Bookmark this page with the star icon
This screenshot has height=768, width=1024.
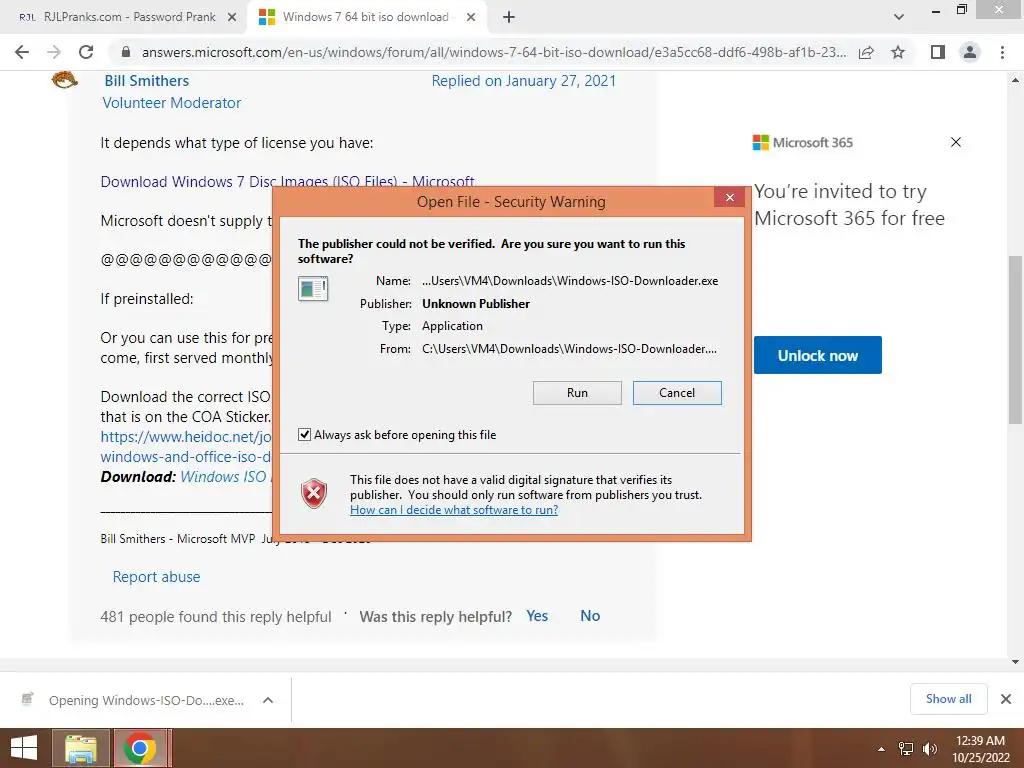(898, 52)
